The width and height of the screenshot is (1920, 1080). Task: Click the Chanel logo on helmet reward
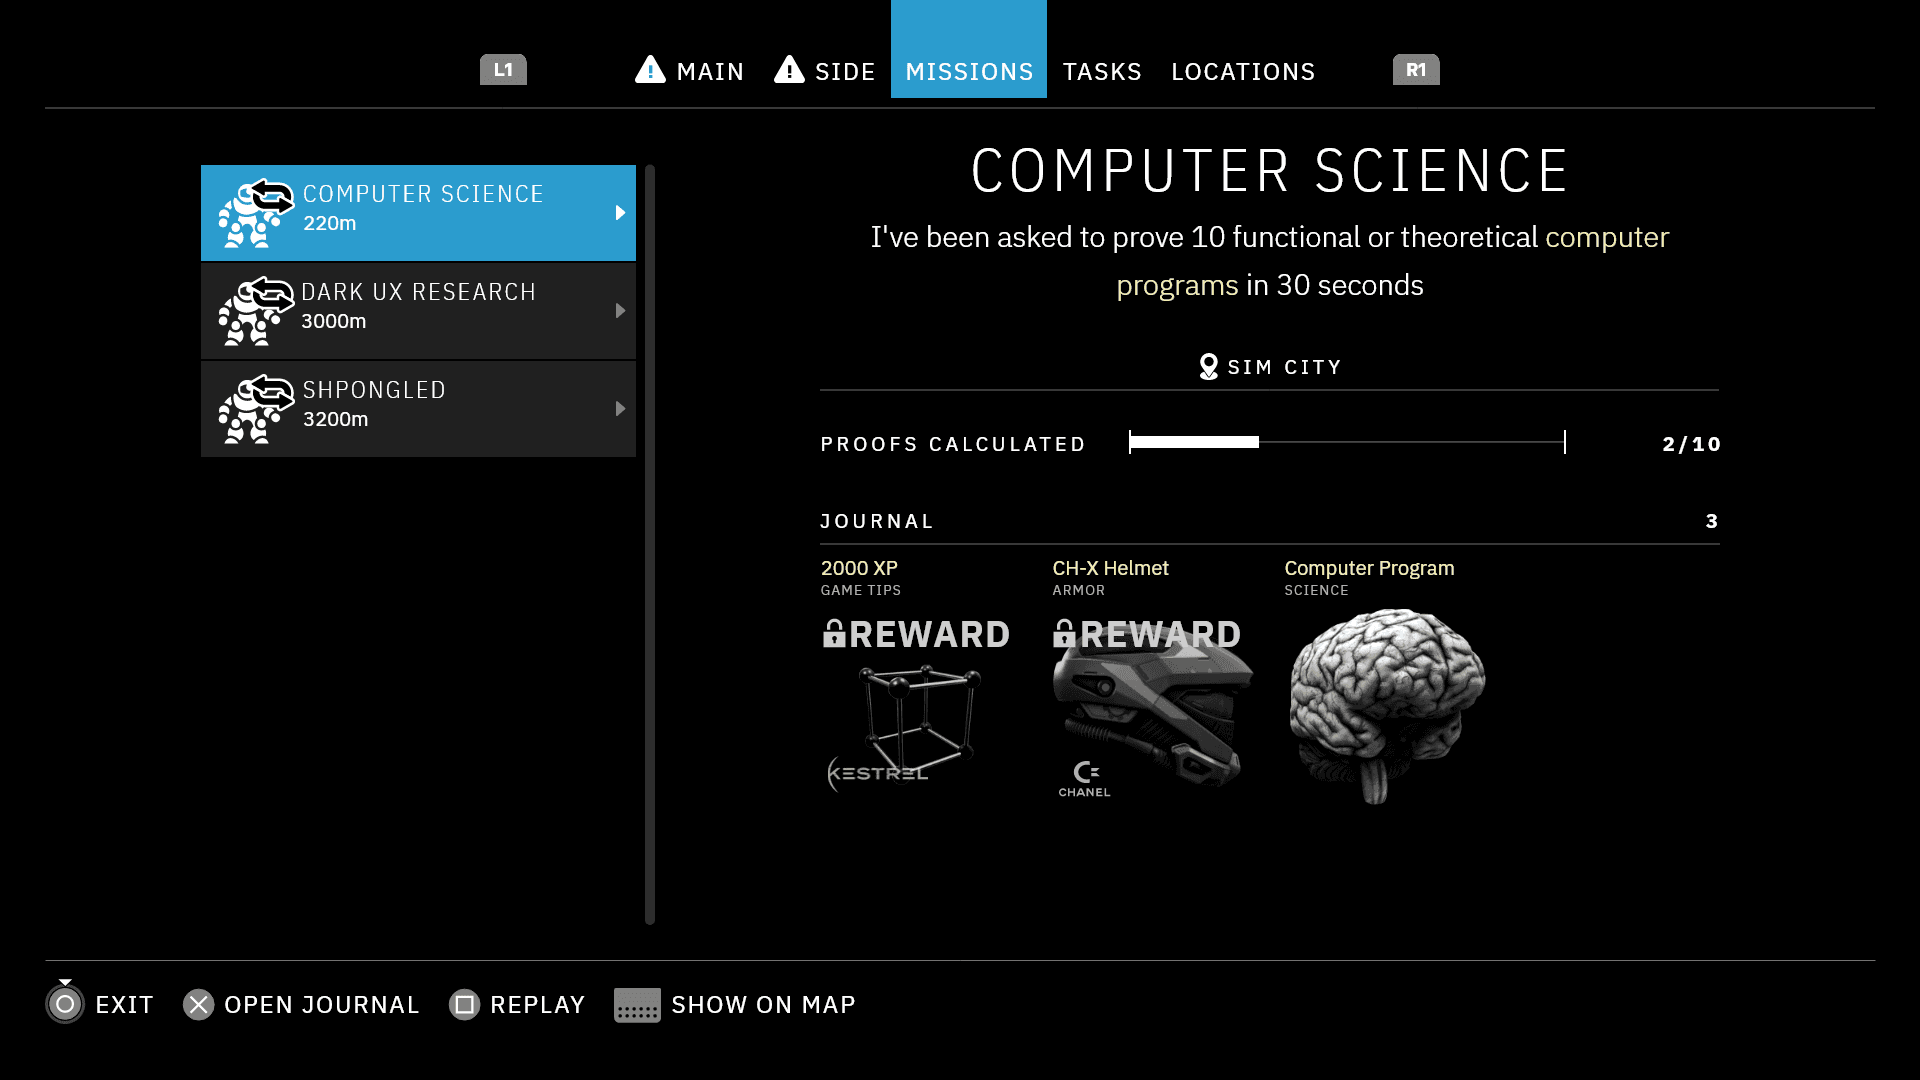point(1085,779)
